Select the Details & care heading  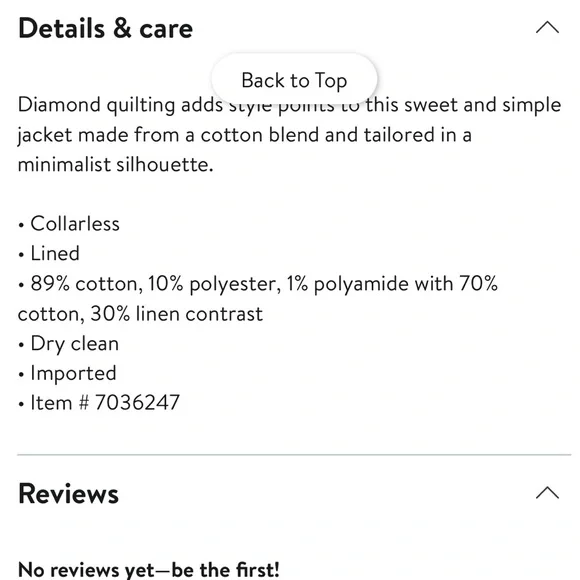[x=105, y=28]
